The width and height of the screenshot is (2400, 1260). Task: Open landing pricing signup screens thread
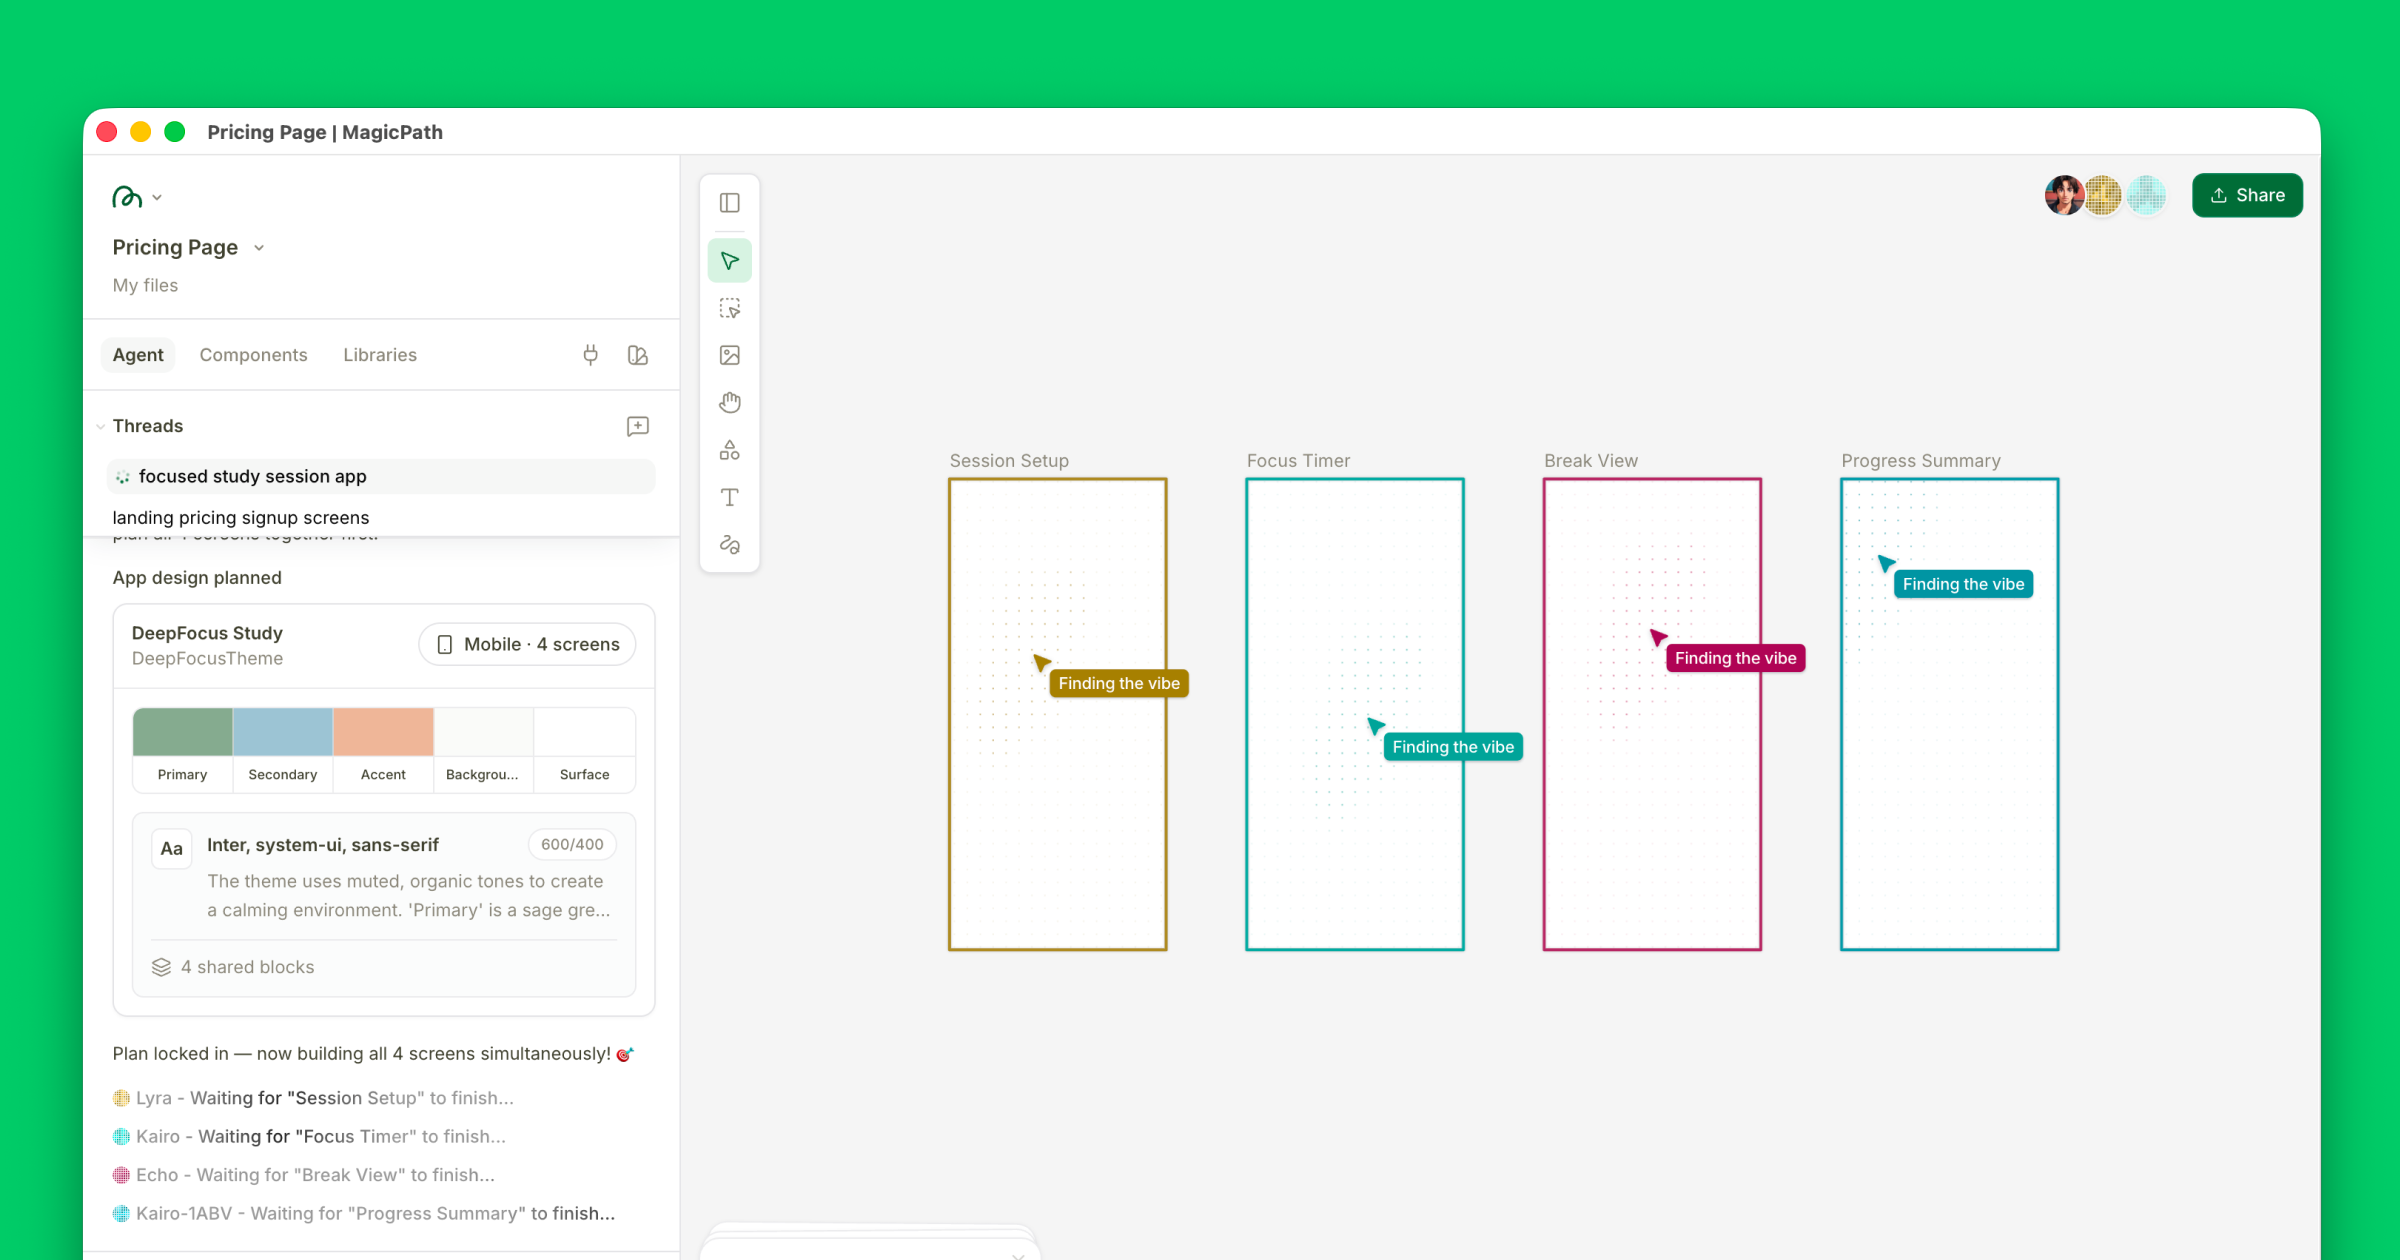tap(241, 518)
